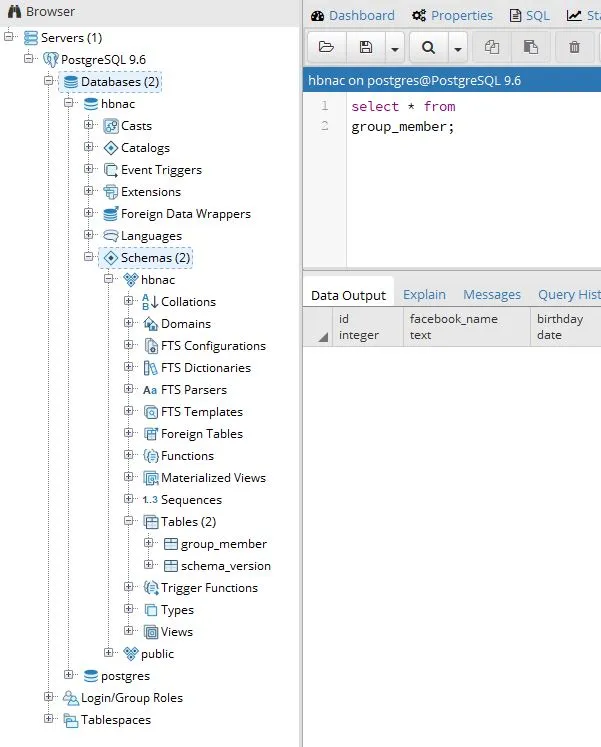This screenshot has width=601, height=747.
Task: Click the Open File folder icon
Action: pyautogui.click(x=327, y=47)
